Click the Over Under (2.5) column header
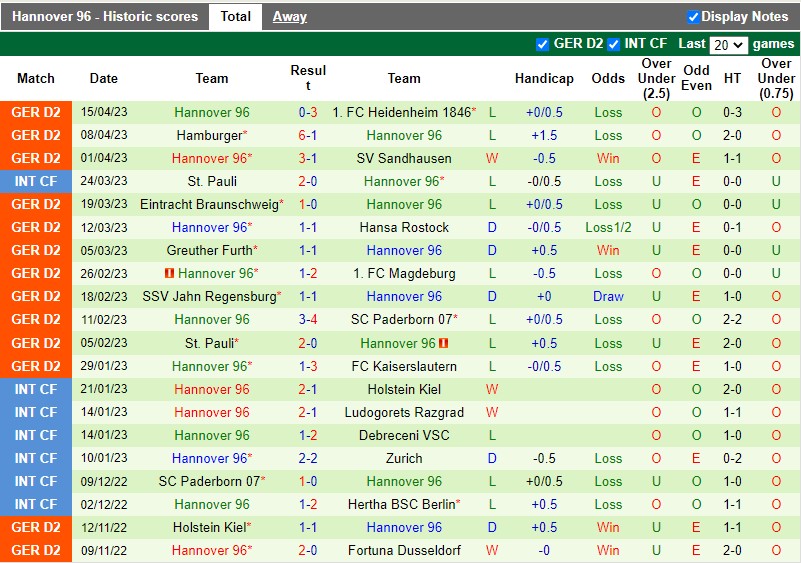This screenshot has height=563, width=801. click(x=656, y=78)
